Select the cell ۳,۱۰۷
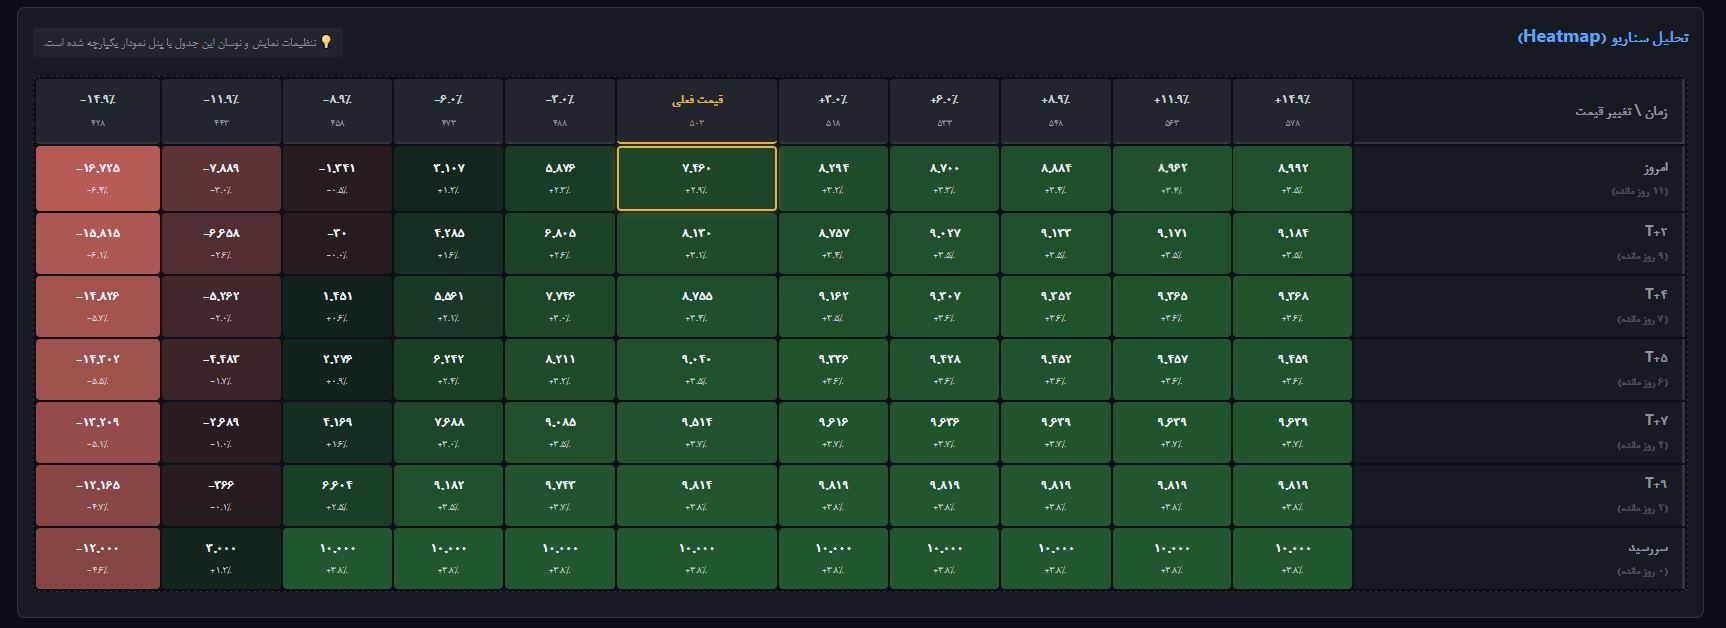 click(448, 178)
